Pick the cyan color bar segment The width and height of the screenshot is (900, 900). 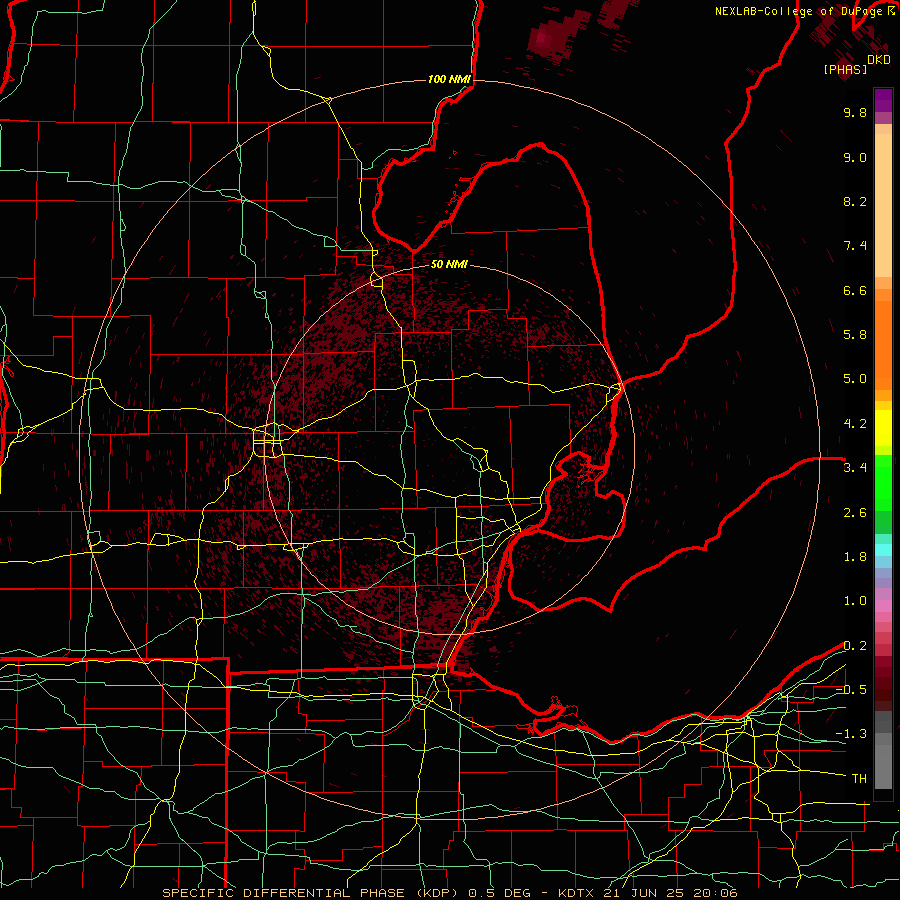point(883,549)
